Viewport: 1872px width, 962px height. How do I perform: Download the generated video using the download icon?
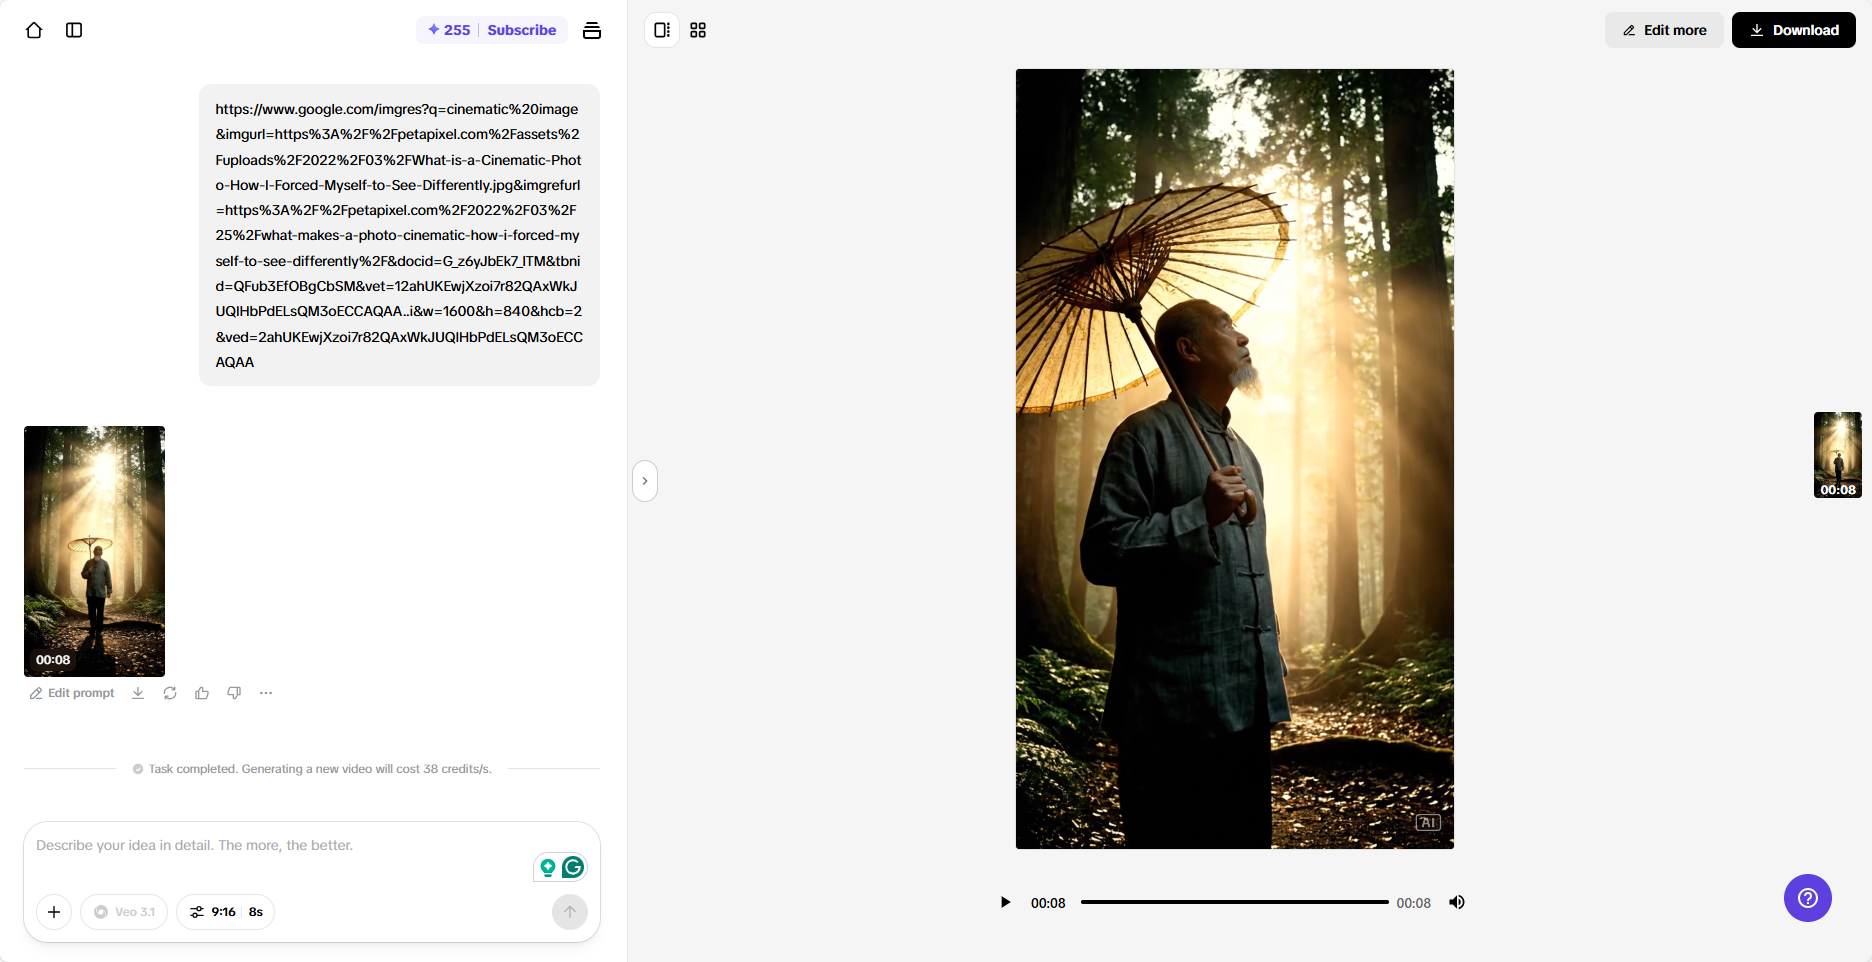(x=138, y=692)
